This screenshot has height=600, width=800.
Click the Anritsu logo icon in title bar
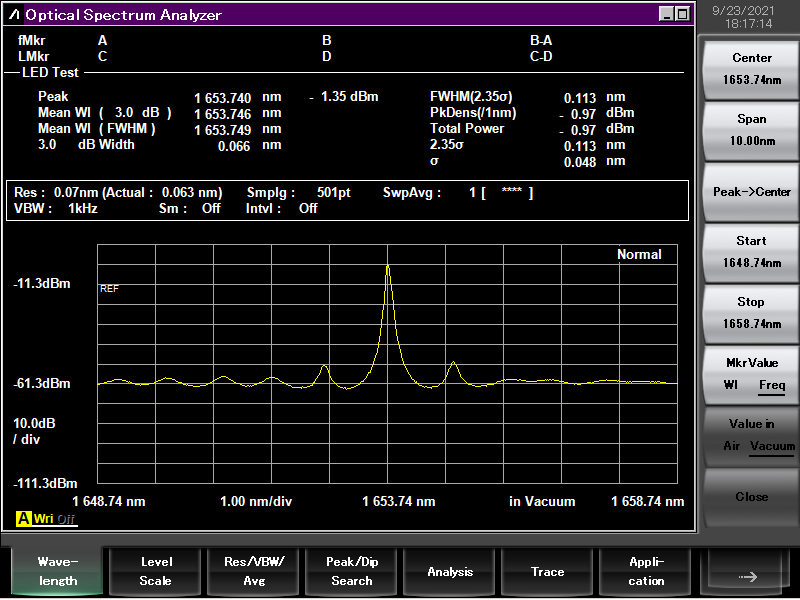(14, 14)
